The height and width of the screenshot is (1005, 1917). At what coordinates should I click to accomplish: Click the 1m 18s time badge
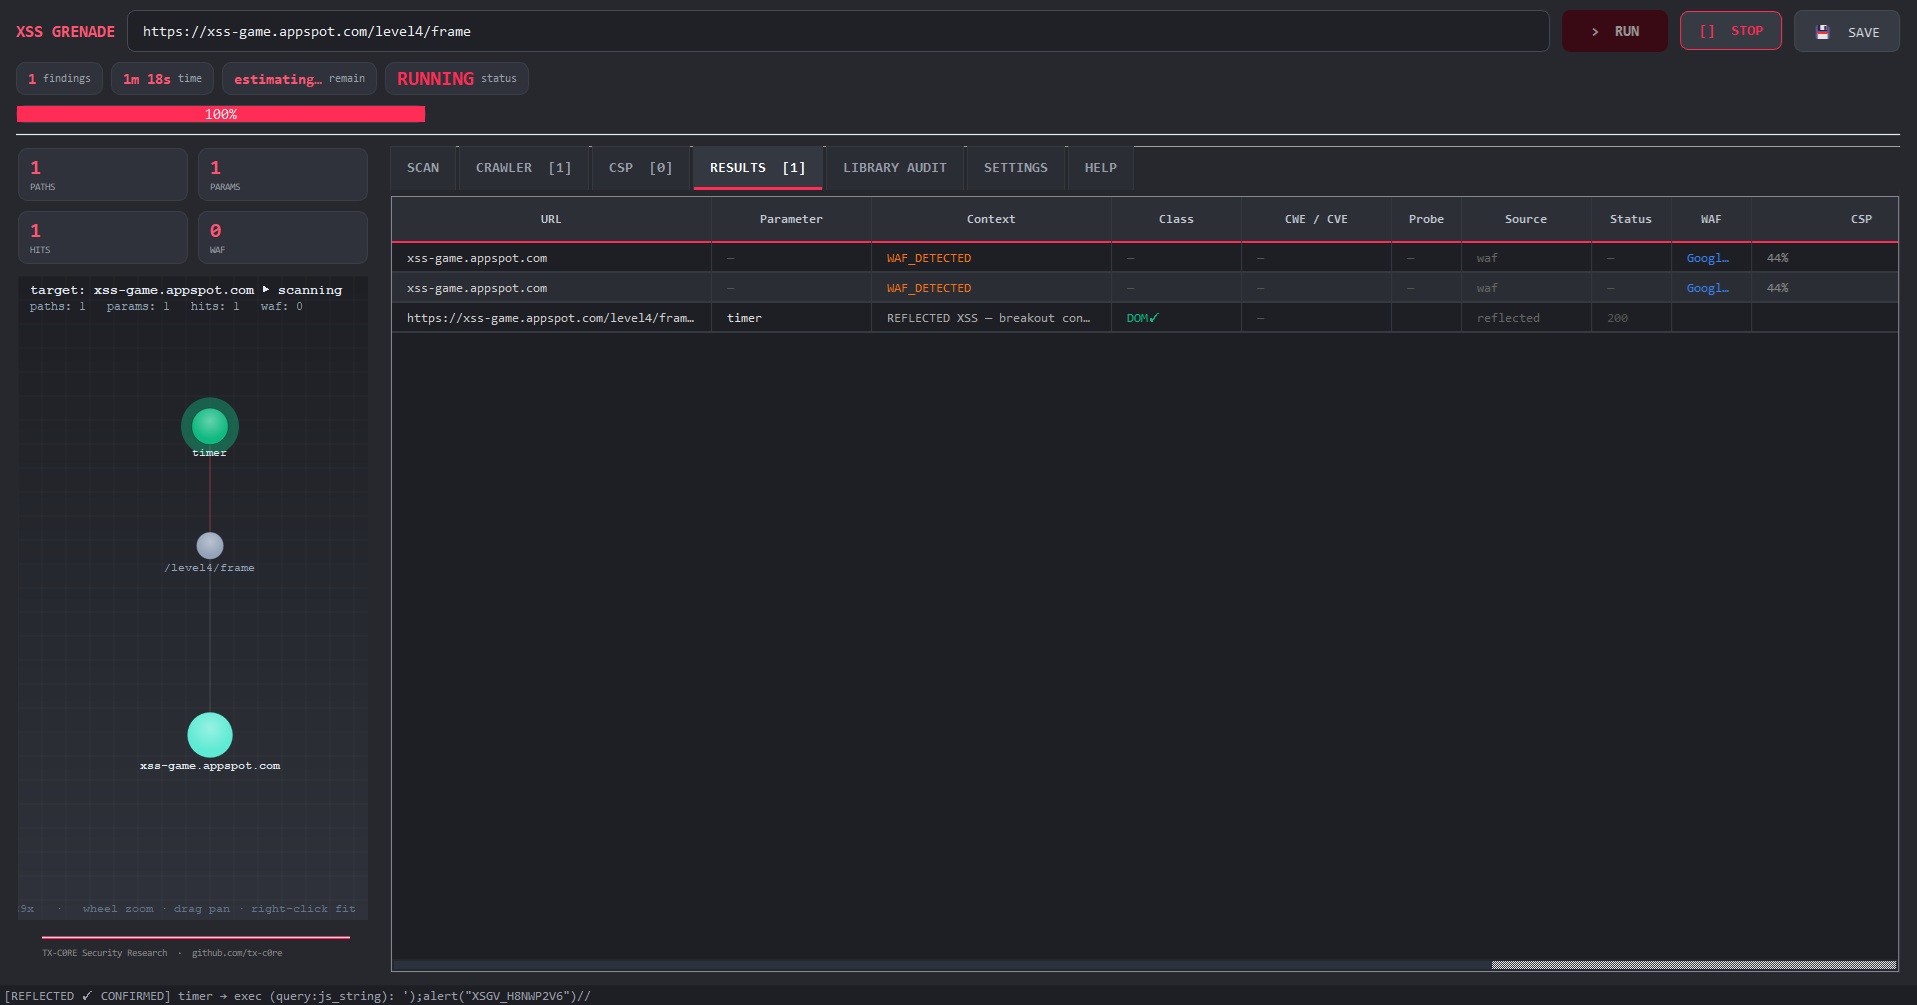(162, 78)
